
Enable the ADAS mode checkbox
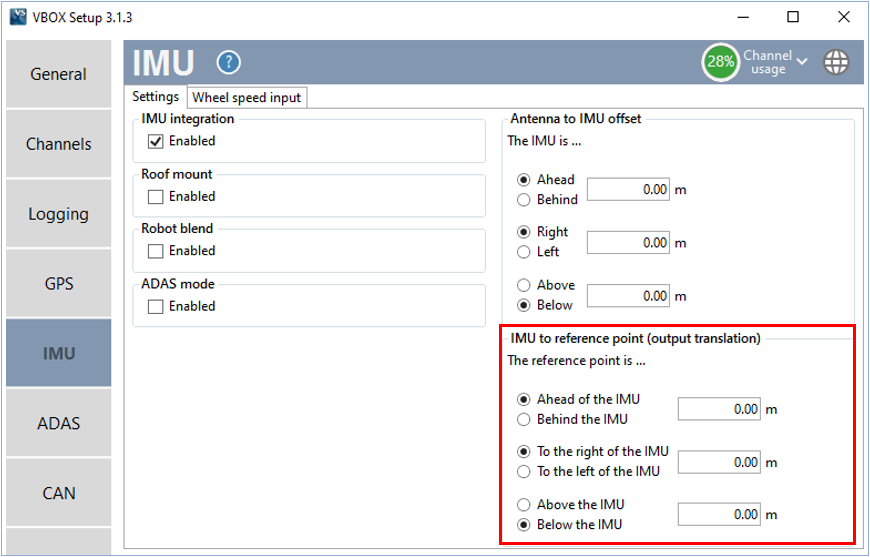(x=155, y=306)
